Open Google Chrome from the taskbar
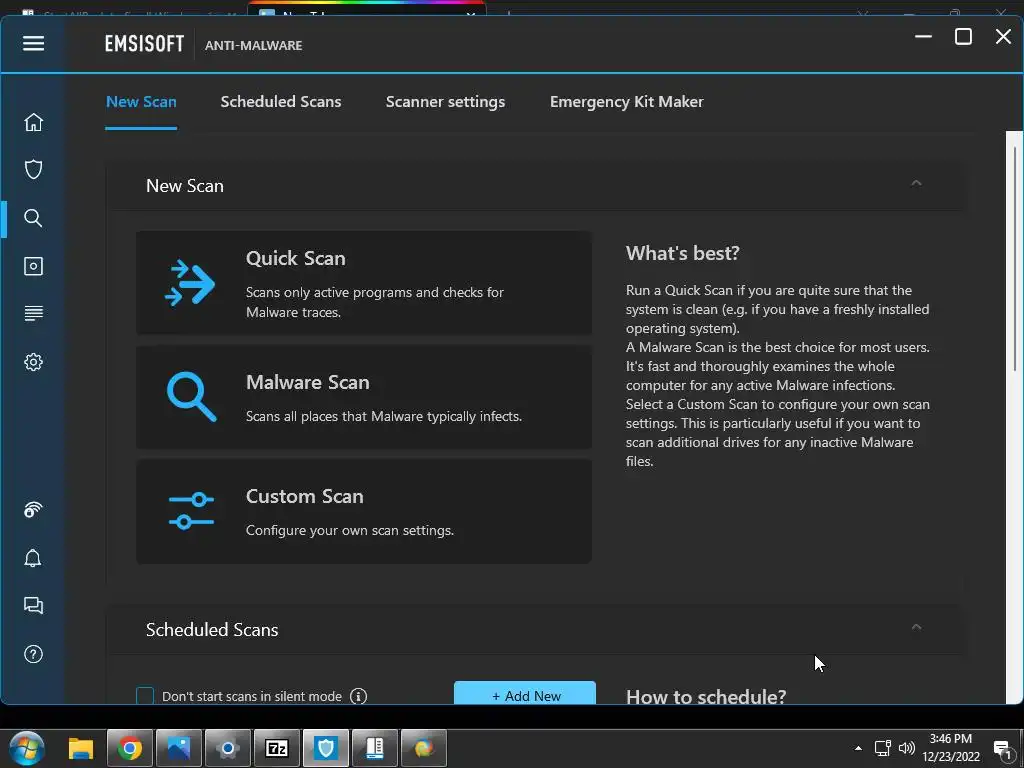The width and height of the screenshot is (1024, 768). [129, 748]
